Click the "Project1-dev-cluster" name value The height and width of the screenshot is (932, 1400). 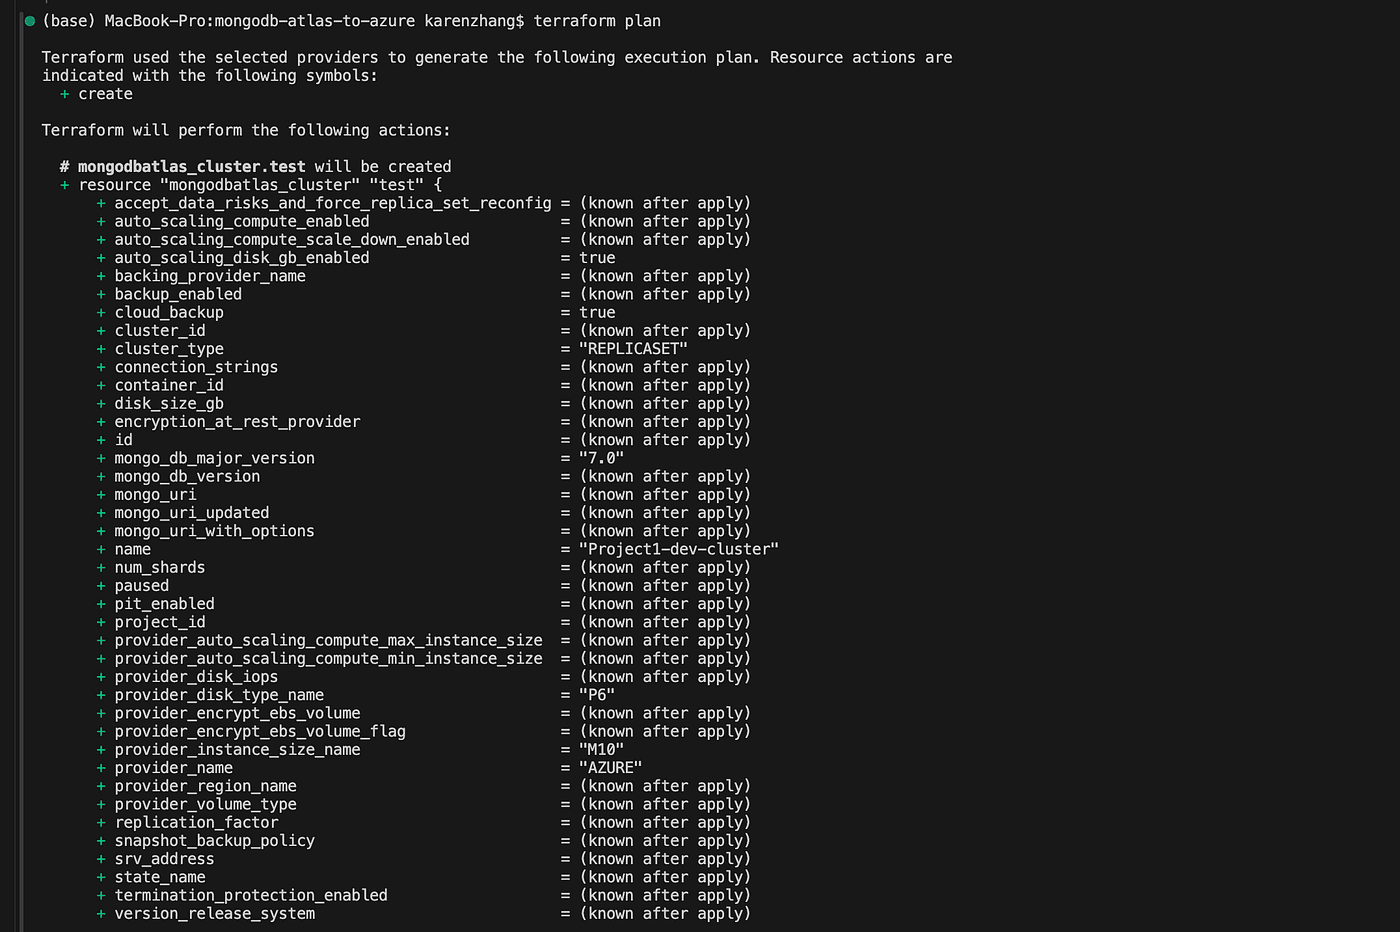pyautogui.click(x=679, y=549)
